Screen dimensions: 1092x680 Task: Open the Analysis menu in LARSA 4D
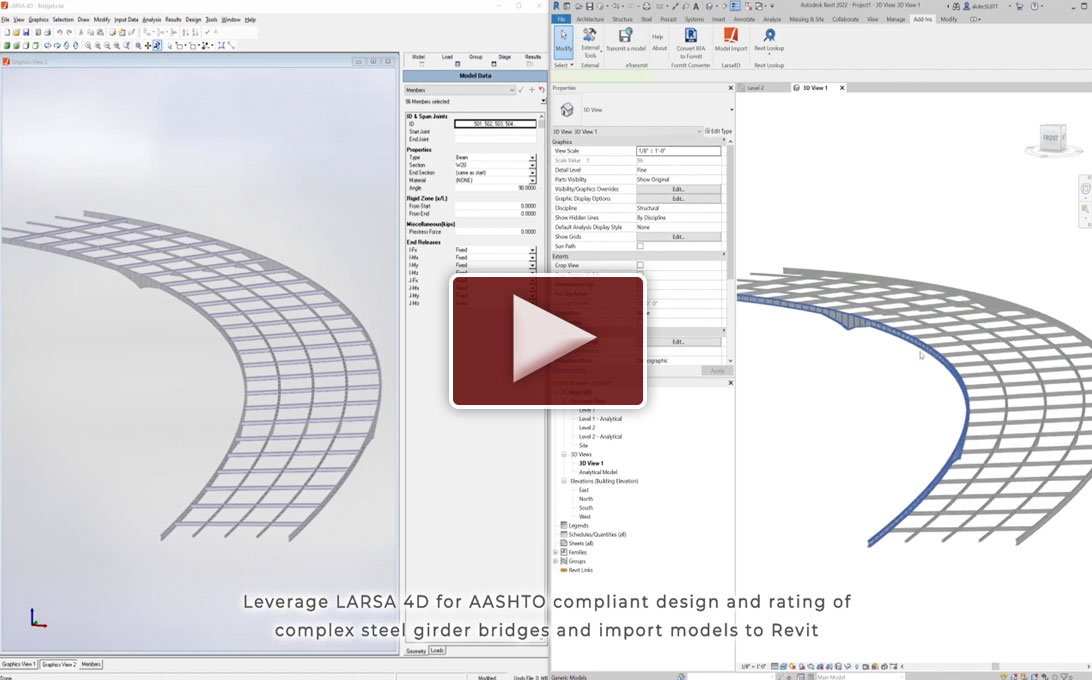151,20
